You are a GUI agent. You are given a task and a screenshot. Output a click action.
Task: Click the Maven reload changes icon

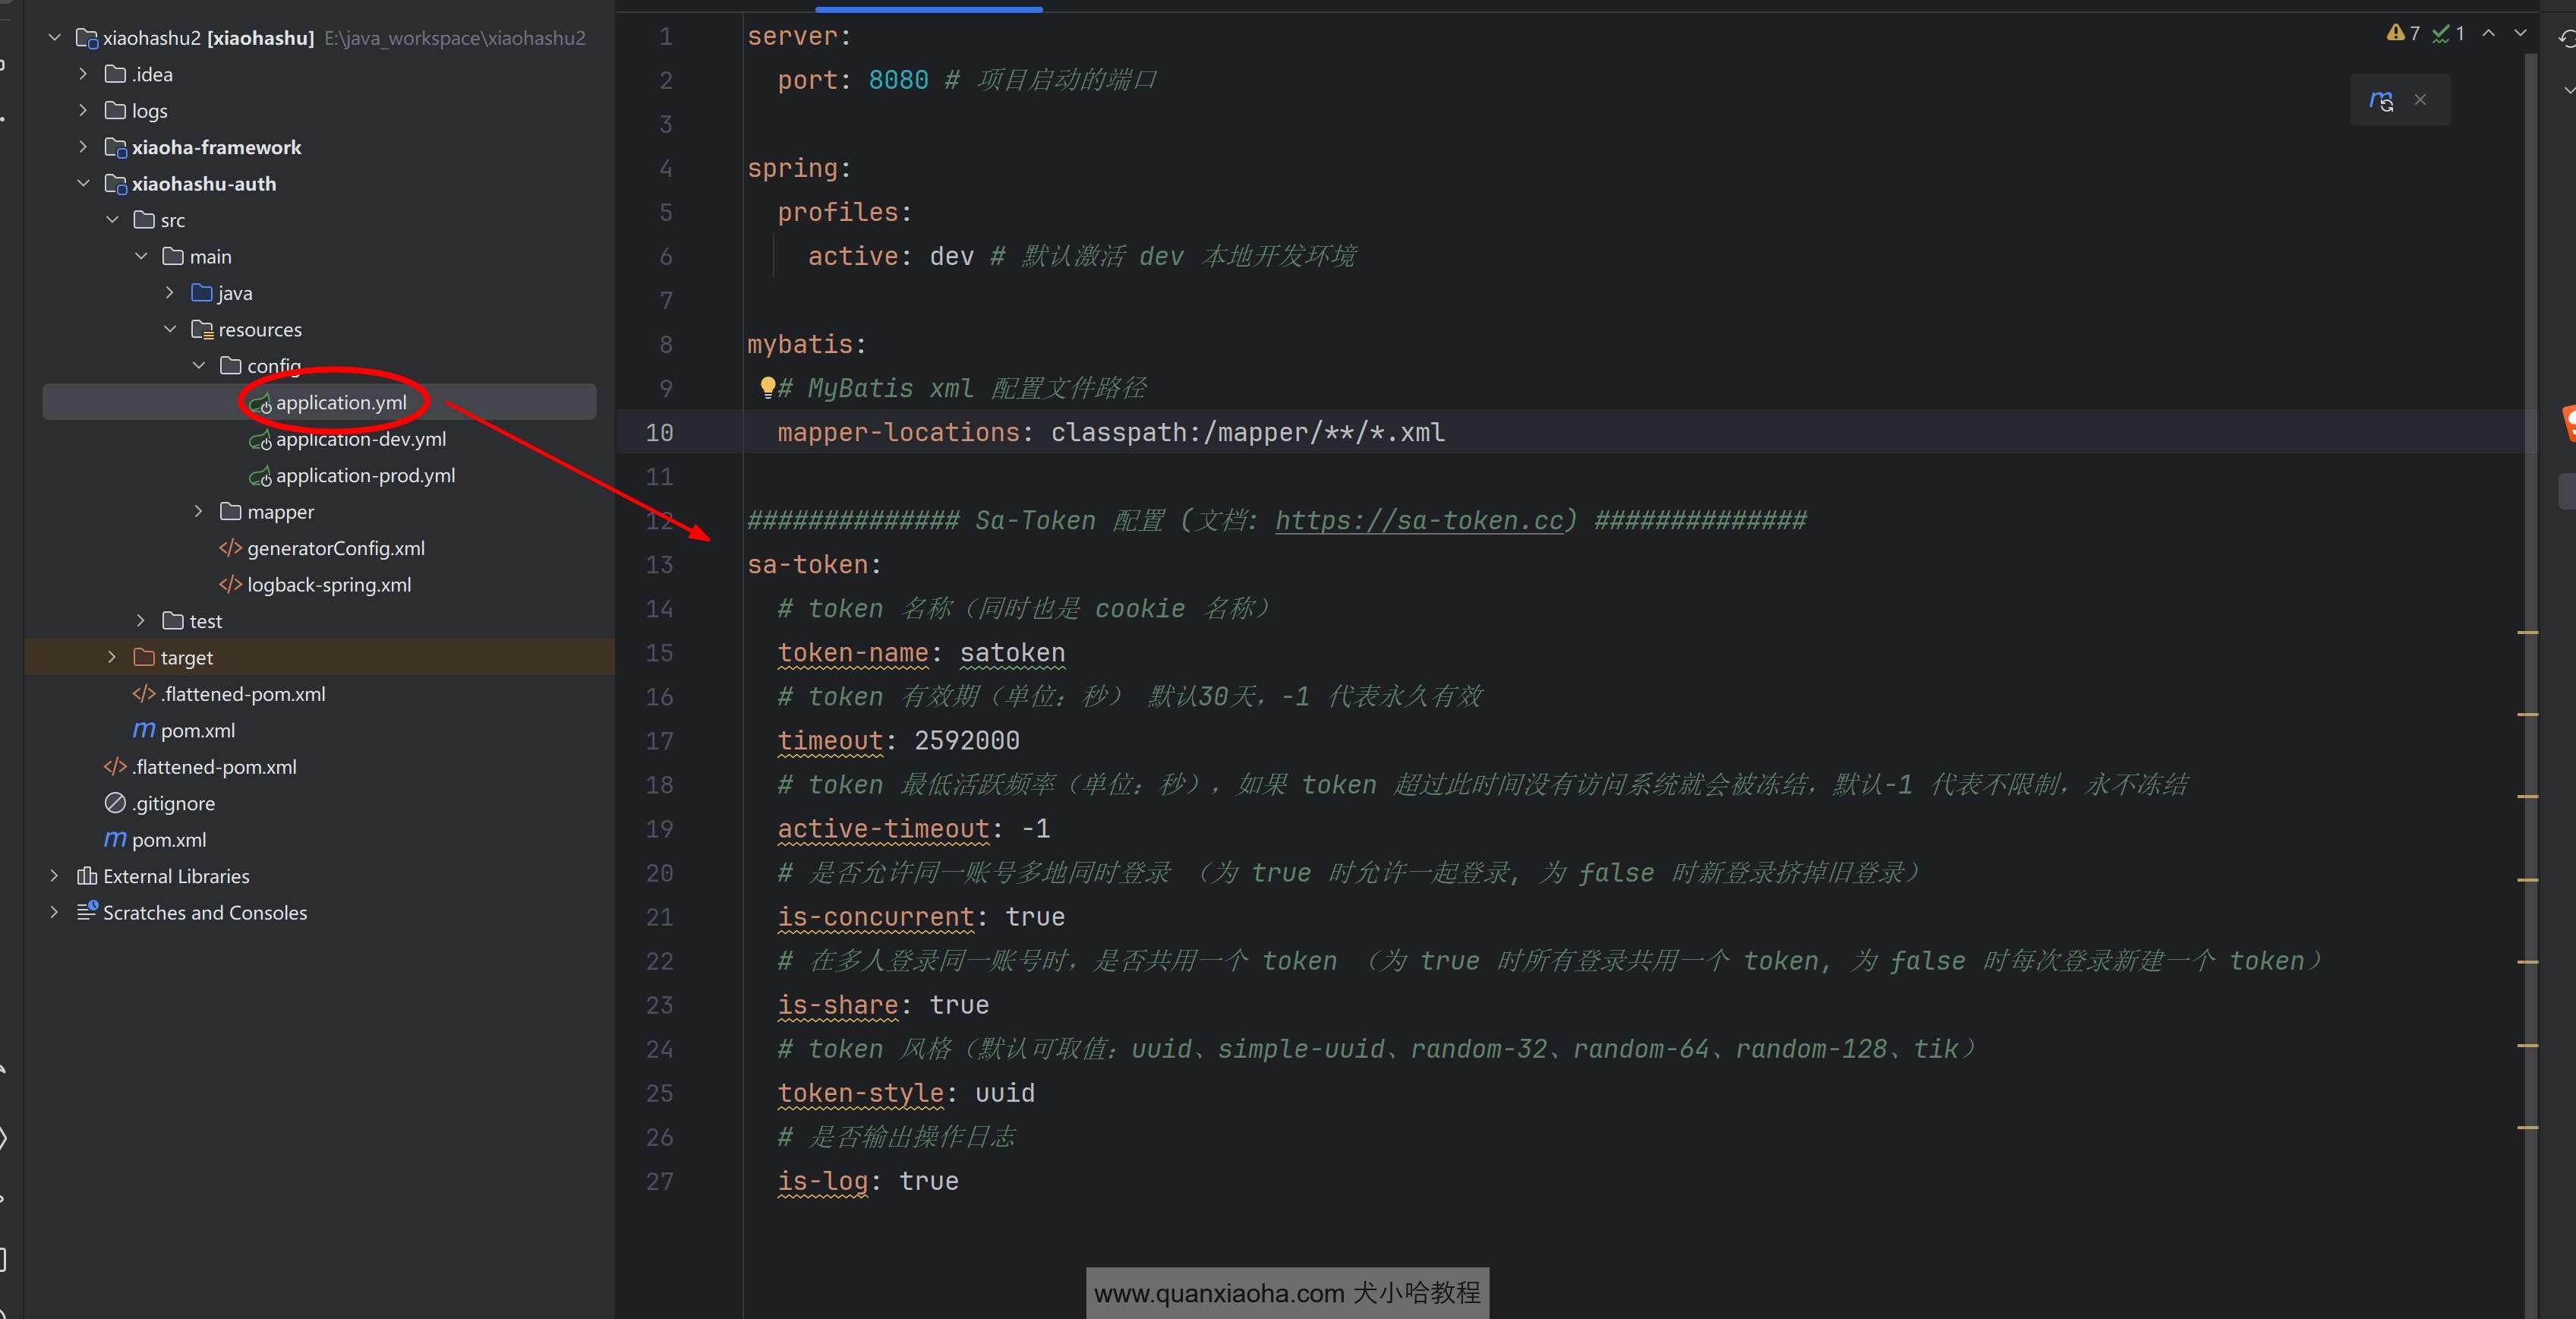pyautogui.click(x=2381, y=100)
